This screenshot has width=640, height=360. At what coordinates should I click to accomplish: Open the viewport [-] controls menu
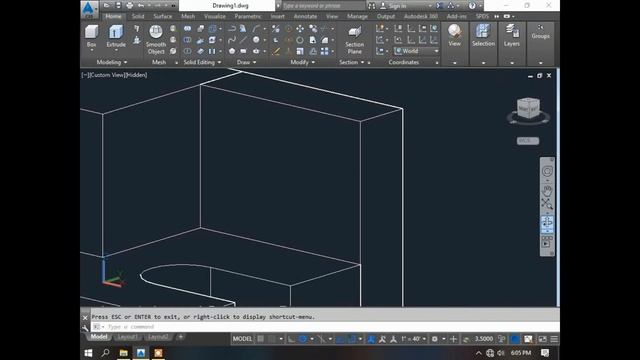(85, 75)
